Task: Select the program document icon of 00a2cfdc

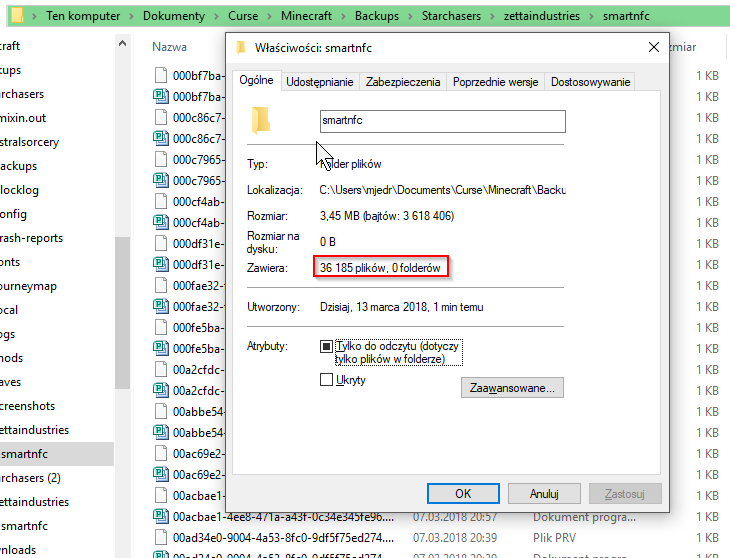Action: (x=160, y=391)
